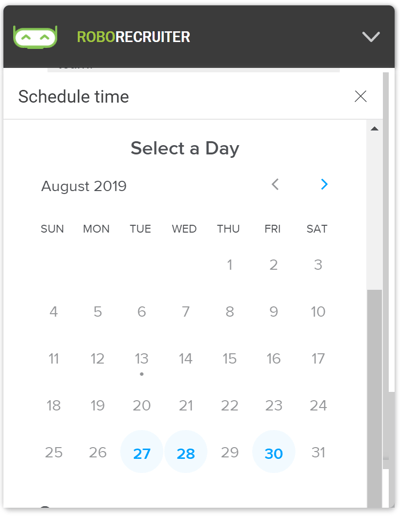The height and width of the screenshot is (517, 400).
Task: Advance to next month with blue arrow
Action: pyautogui.click(x=324, y=184)
